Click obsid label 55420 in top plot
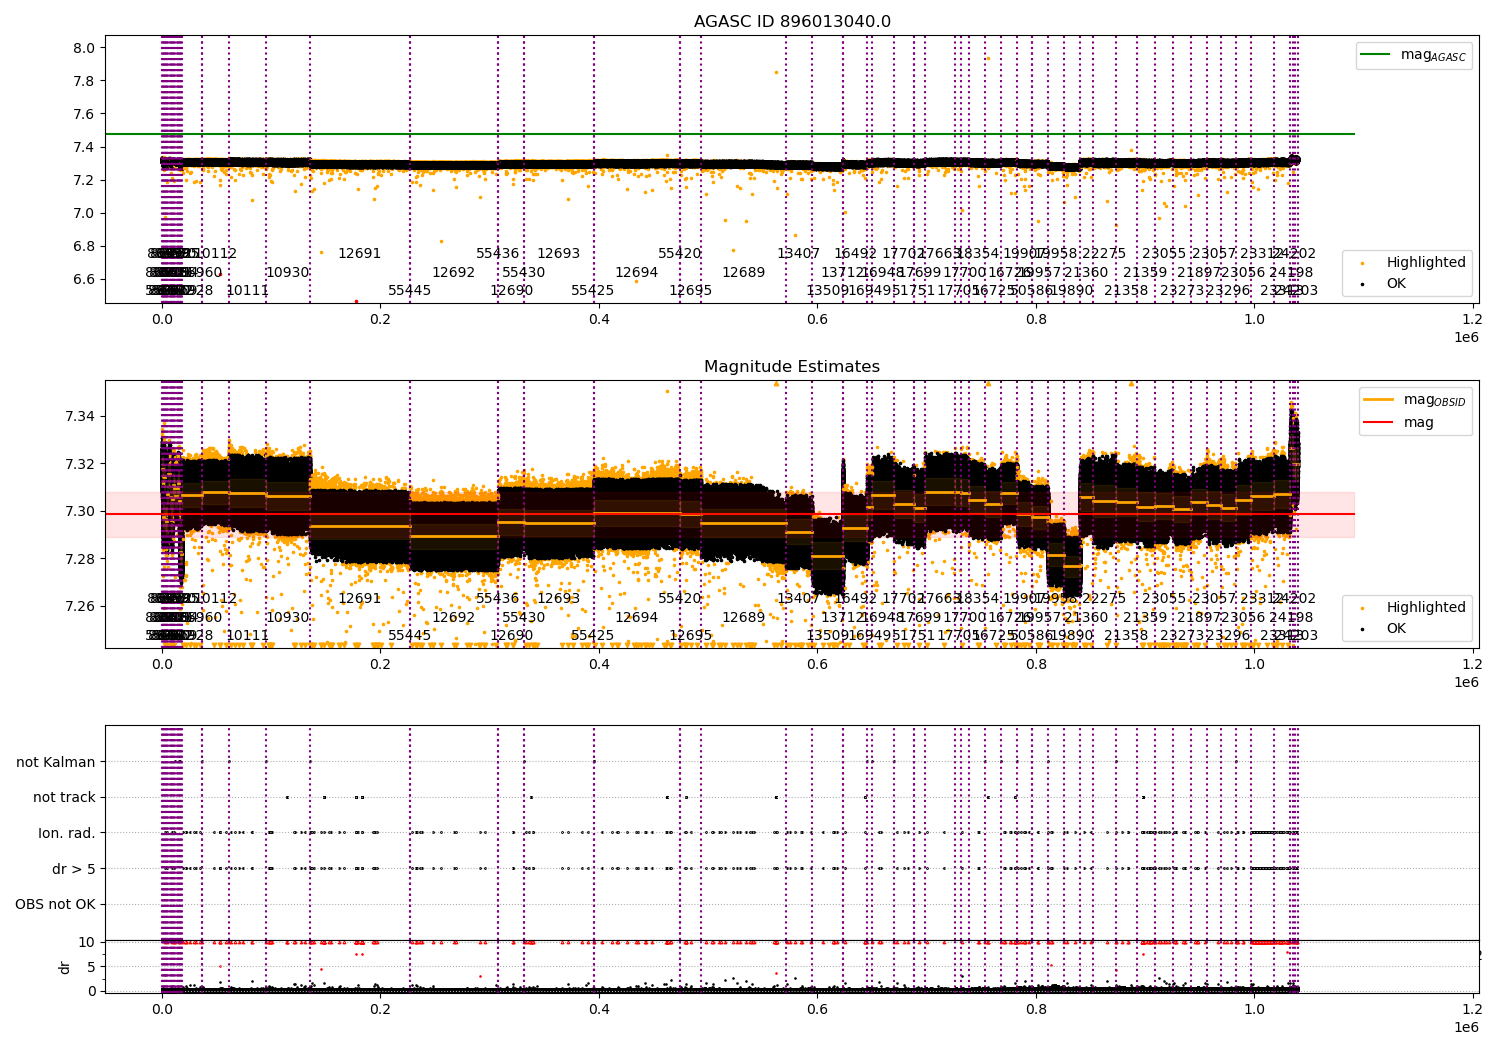 pyautogui.click(x=680, y=254)
